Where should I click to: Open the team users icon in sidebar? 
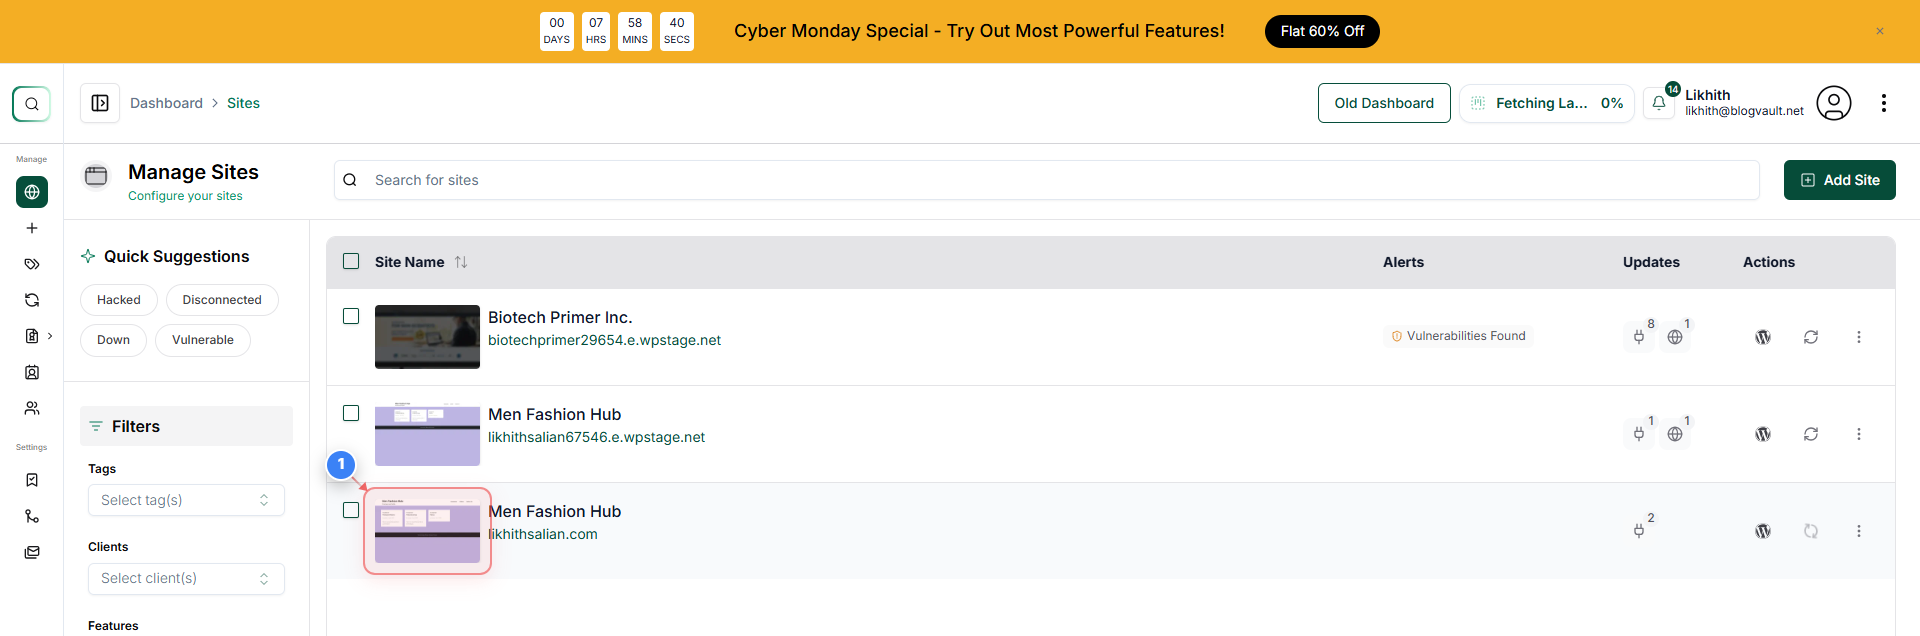click(32, 408)
